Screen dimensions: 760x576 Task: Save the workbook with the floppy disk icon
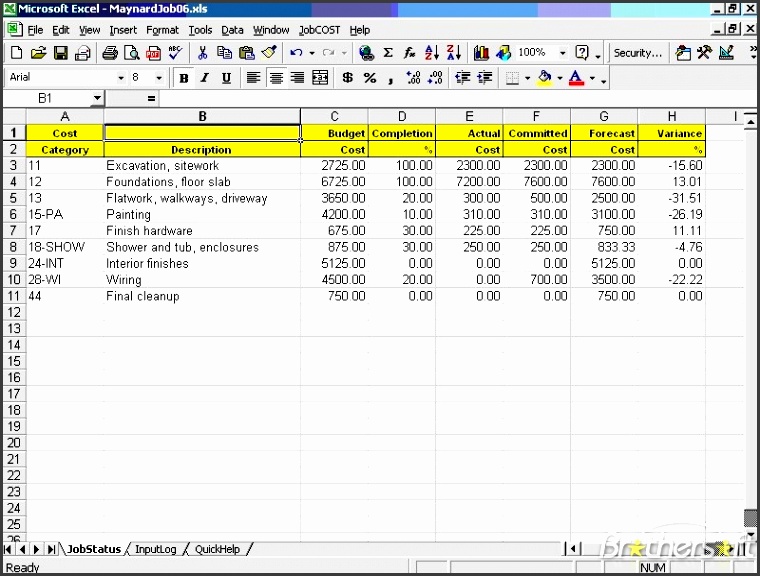(61, 53)
